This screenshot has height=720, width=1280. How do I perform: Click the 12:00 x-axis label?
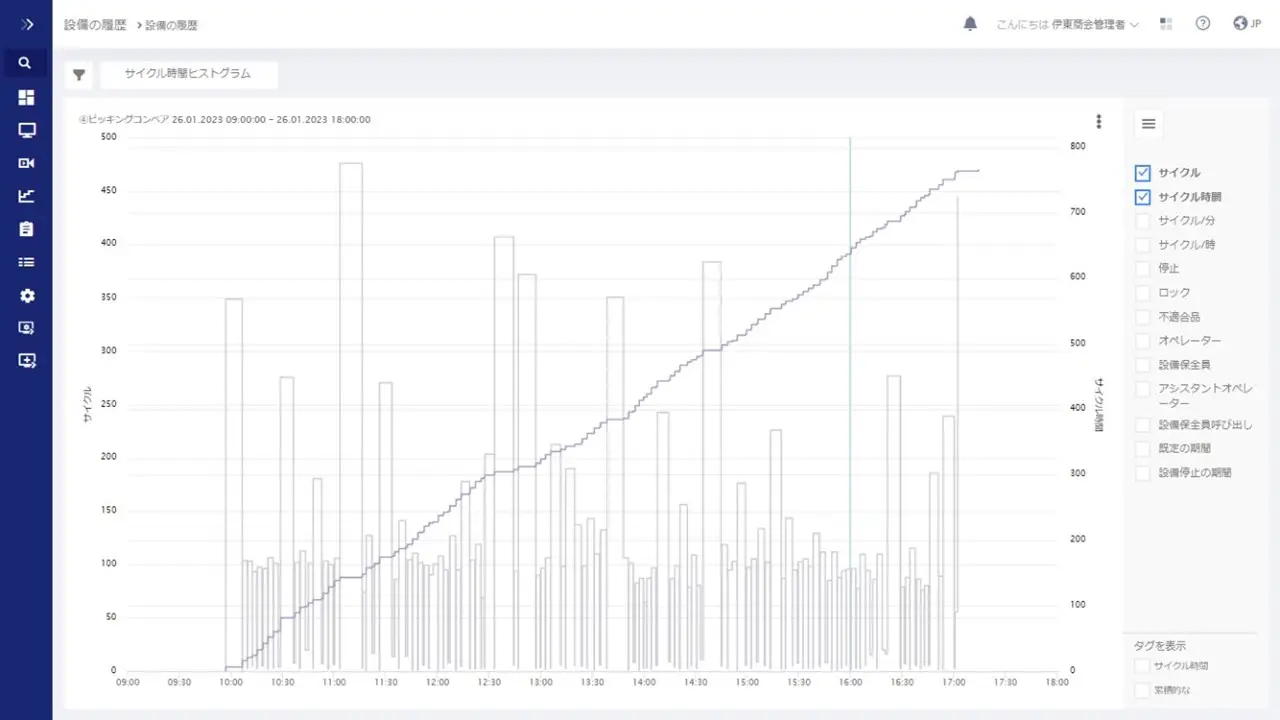tap(437, 682)
